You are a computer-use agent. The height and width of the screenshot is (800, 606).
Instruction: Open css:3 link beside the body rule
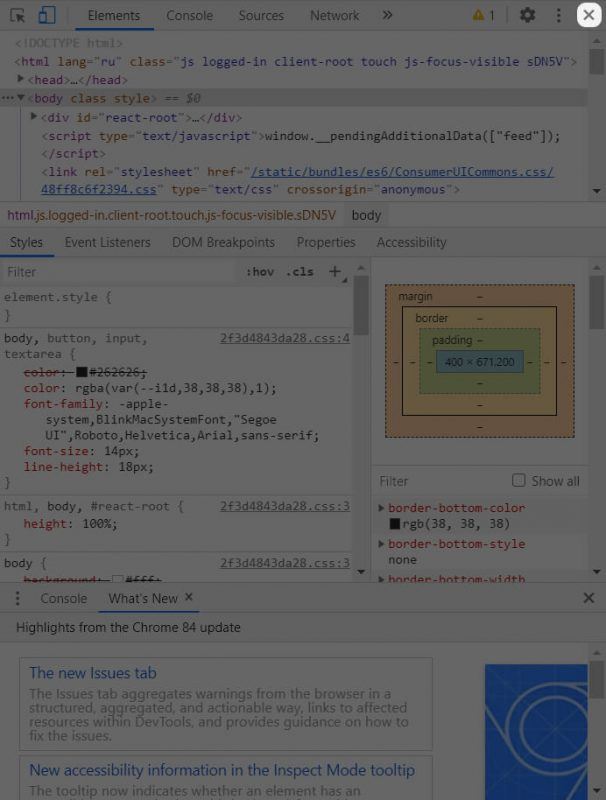coord(285,563)
